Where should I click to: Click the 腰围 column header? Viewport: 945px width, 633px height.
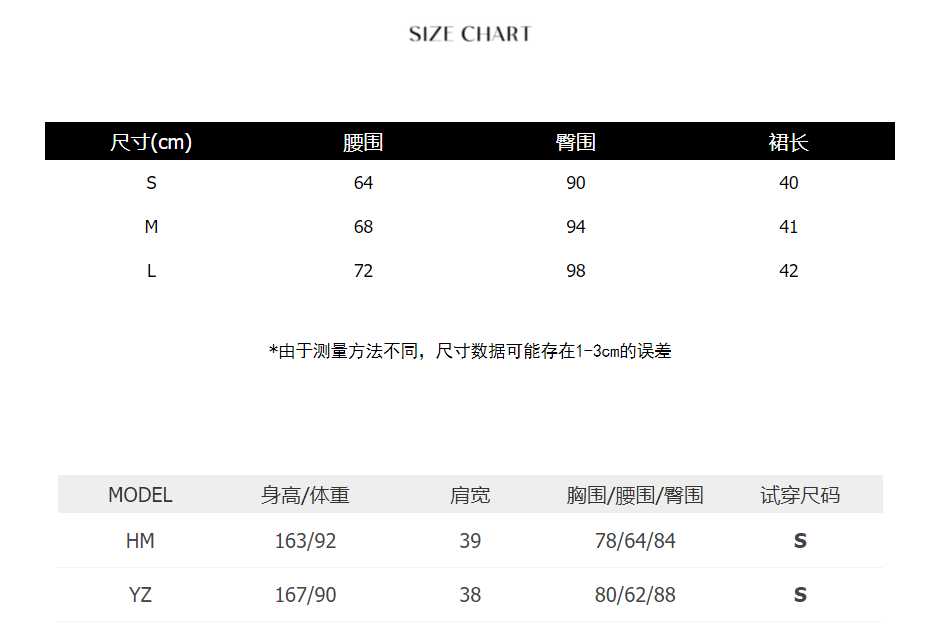point(363,142)
